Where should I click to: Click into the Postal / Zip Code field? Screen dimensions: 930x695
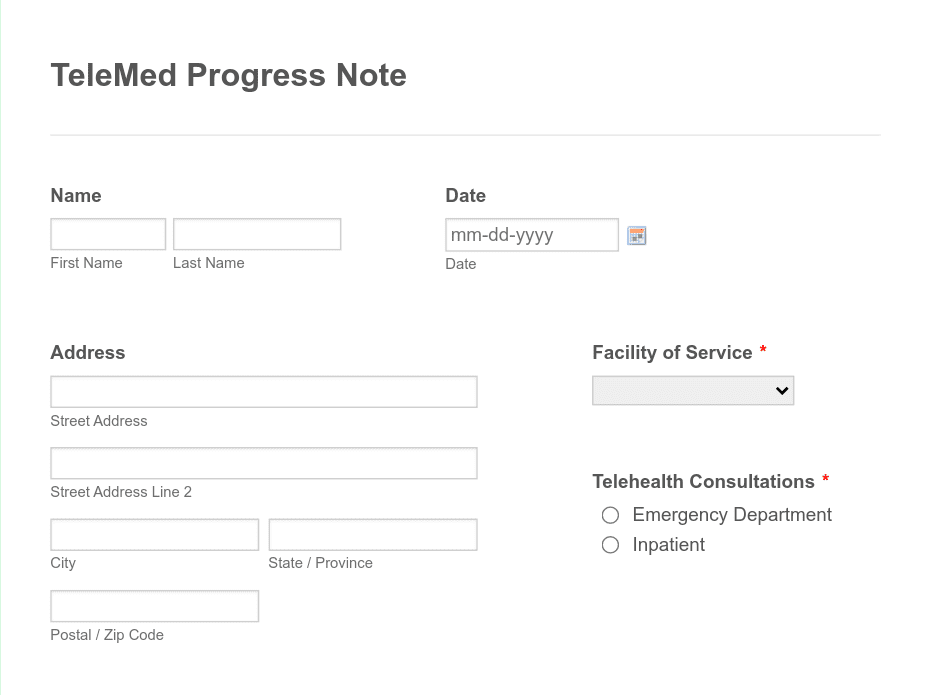(x=154, y=605)
